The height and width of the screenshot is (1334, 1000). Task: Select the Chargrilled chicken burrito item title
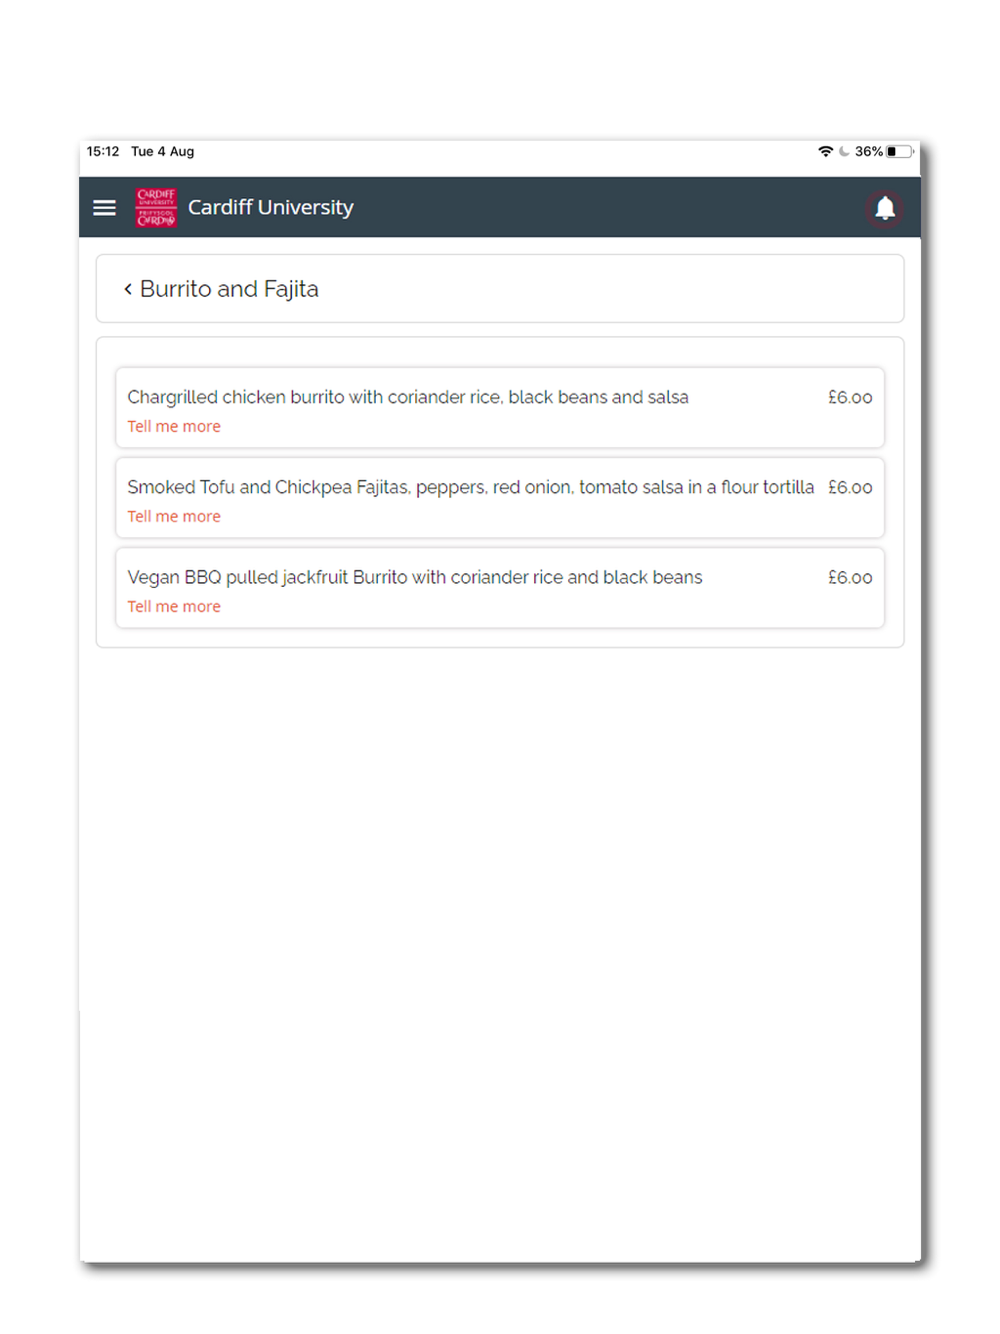[x=408, y=397]
